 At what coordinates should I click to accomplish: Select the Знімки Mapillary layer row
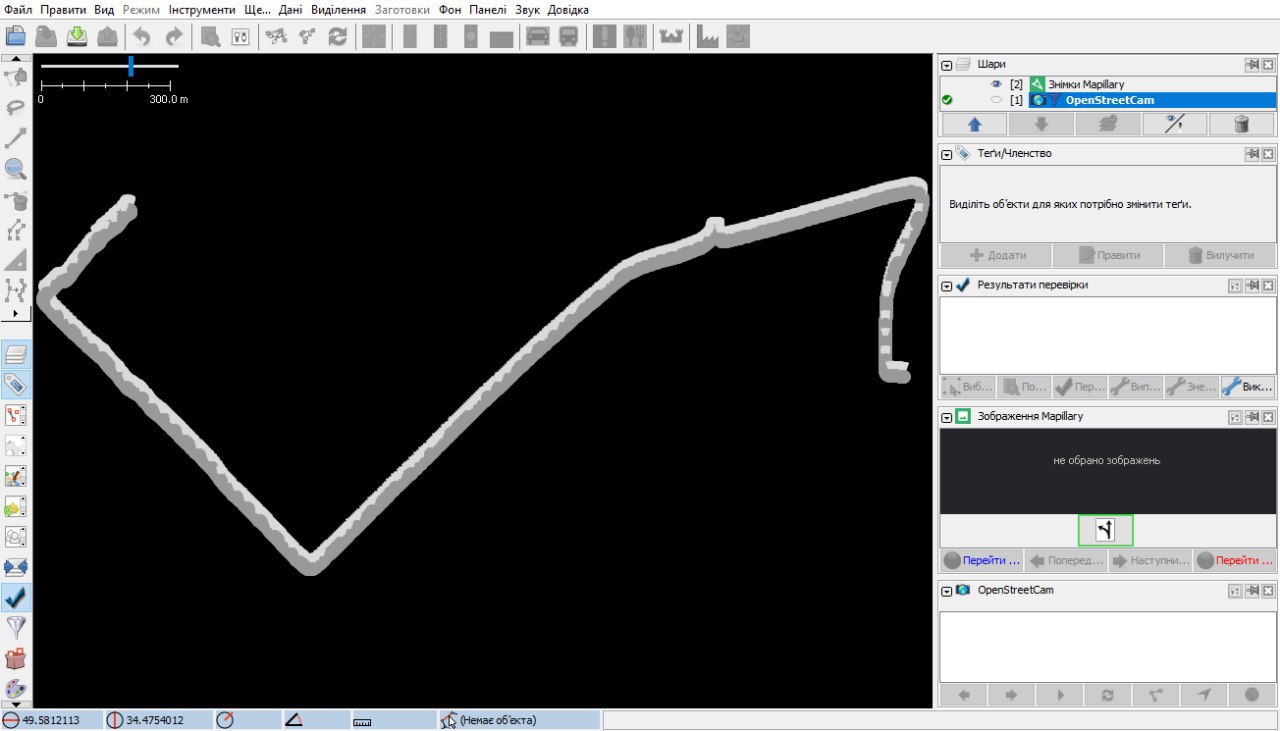[1108, 84]
